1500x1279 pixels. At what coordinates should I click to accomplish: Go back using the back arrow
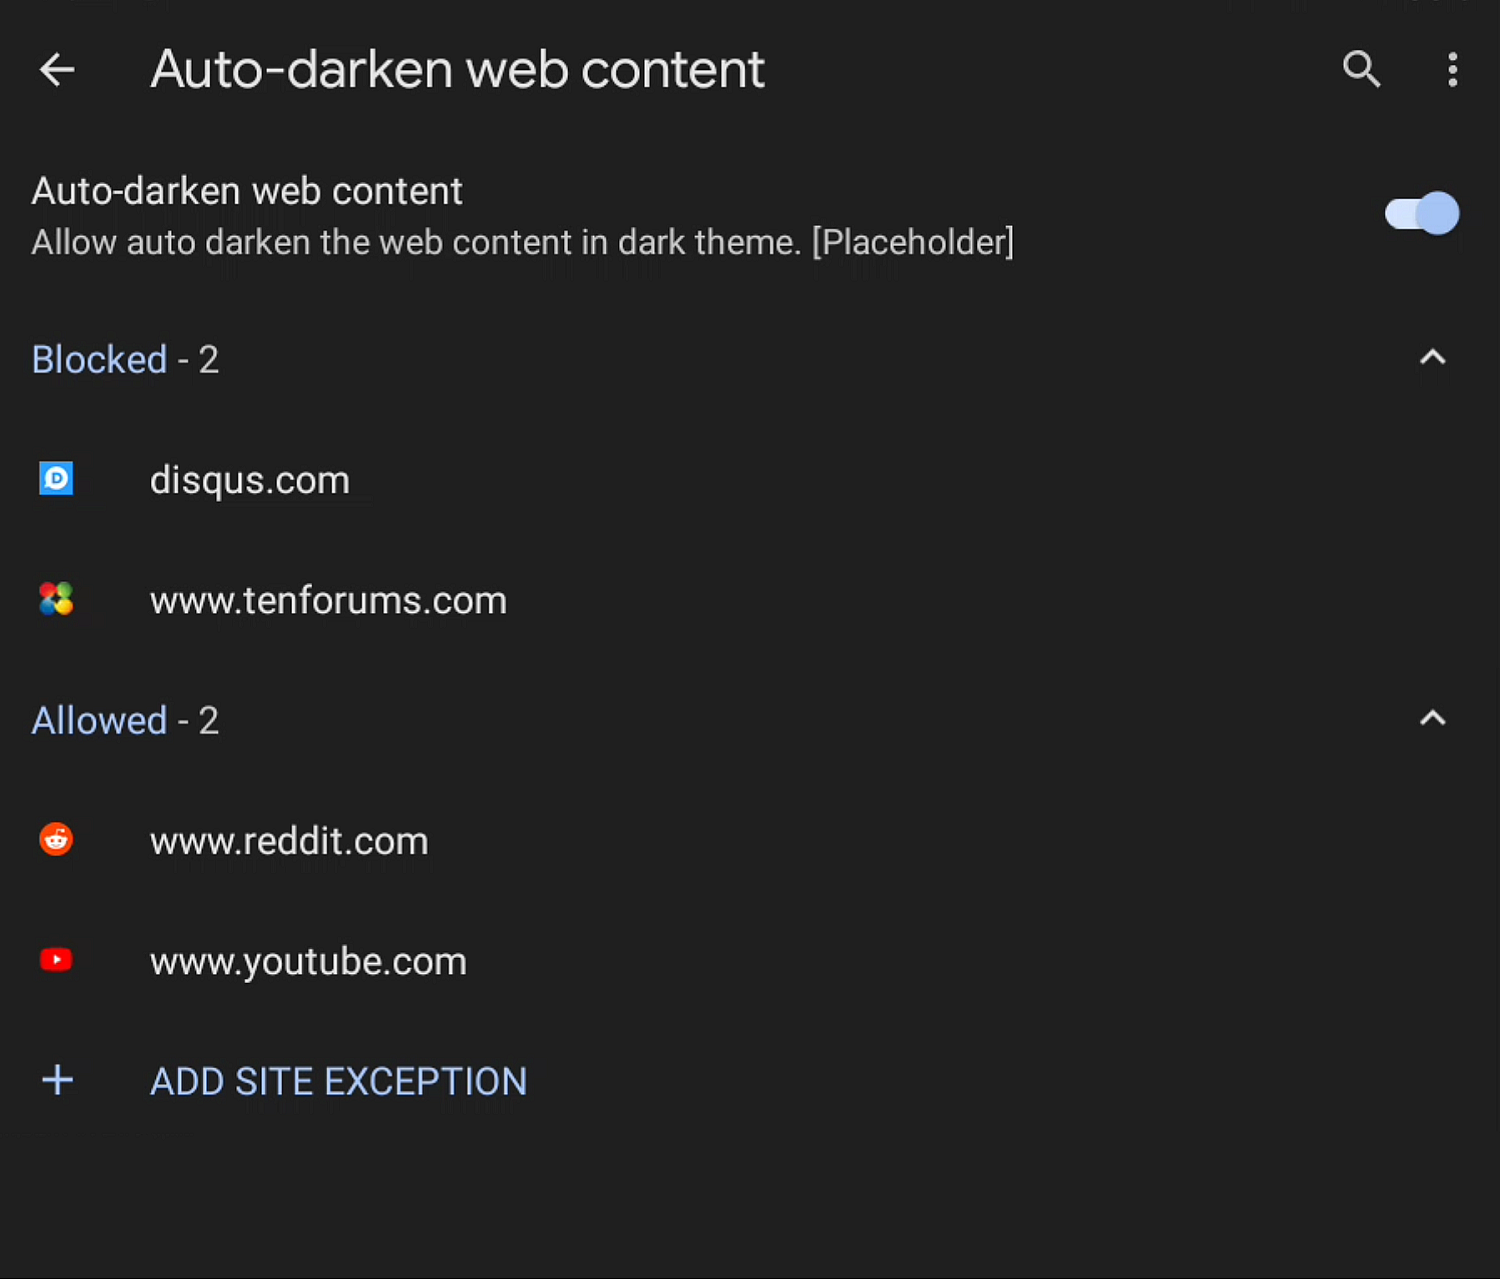(57, 70)
